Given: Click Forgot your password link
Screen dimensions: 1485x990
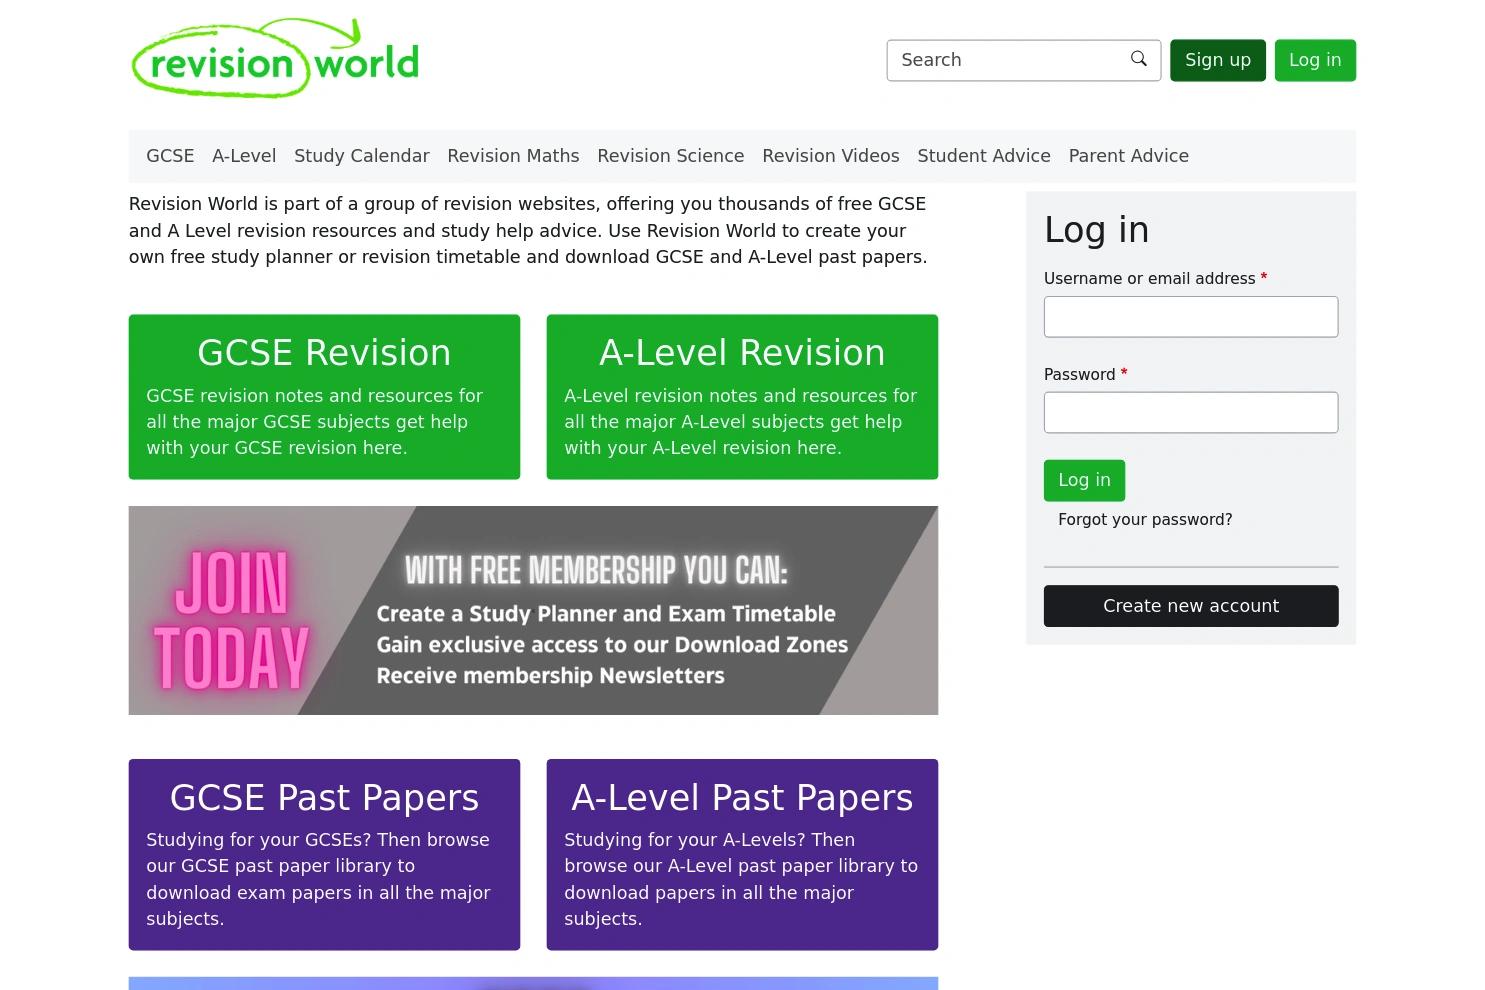Looking at the screenshot, I should tap(1145, 520).
